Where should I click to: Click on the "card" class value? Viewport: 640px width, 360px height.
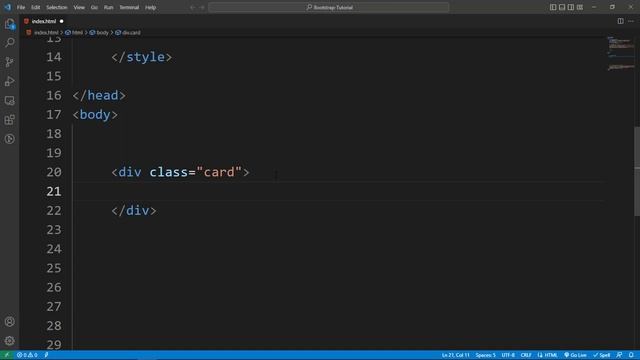coord(219,172)
